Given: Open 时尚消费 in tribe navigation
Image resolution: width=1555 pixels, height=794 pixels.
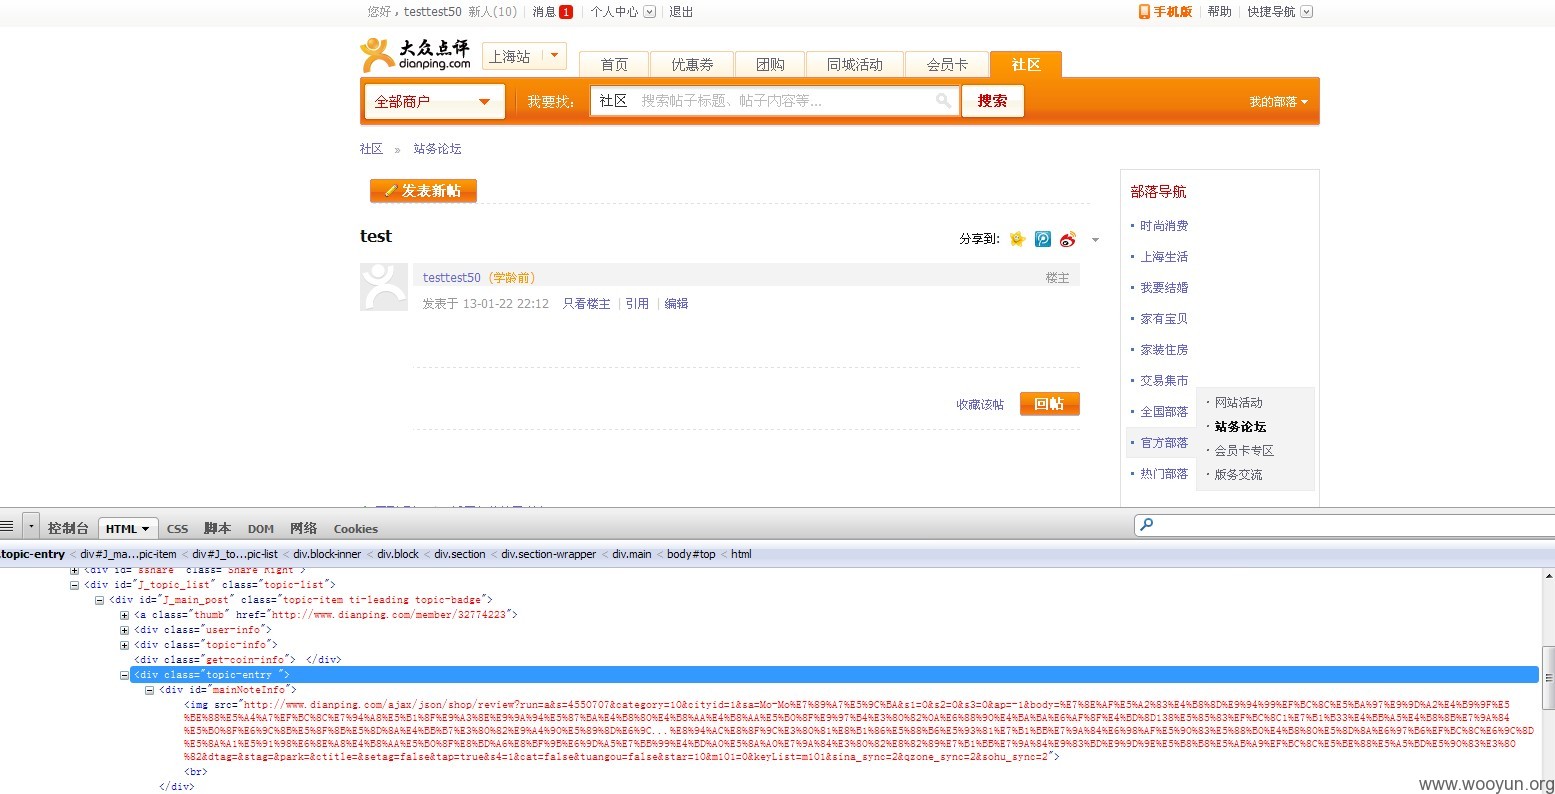Looking at the screenshot, I should 1164,226.
